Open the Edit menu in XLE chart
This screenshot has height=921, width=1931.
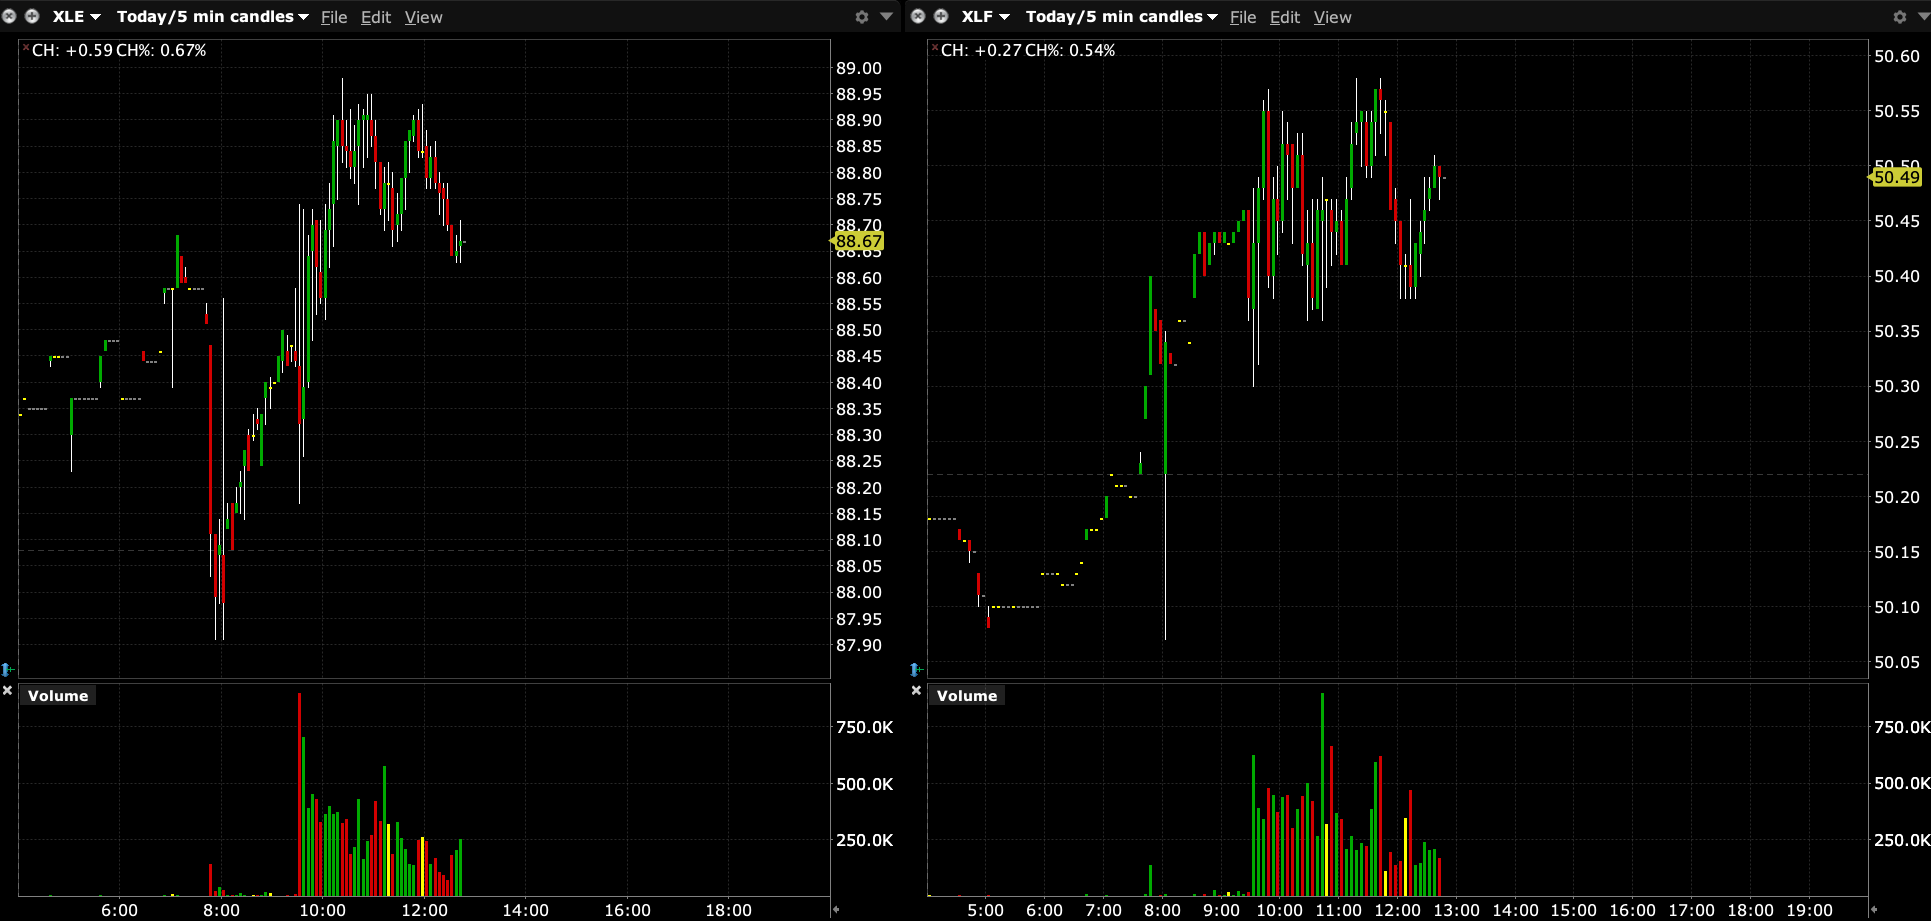point(376,17)
